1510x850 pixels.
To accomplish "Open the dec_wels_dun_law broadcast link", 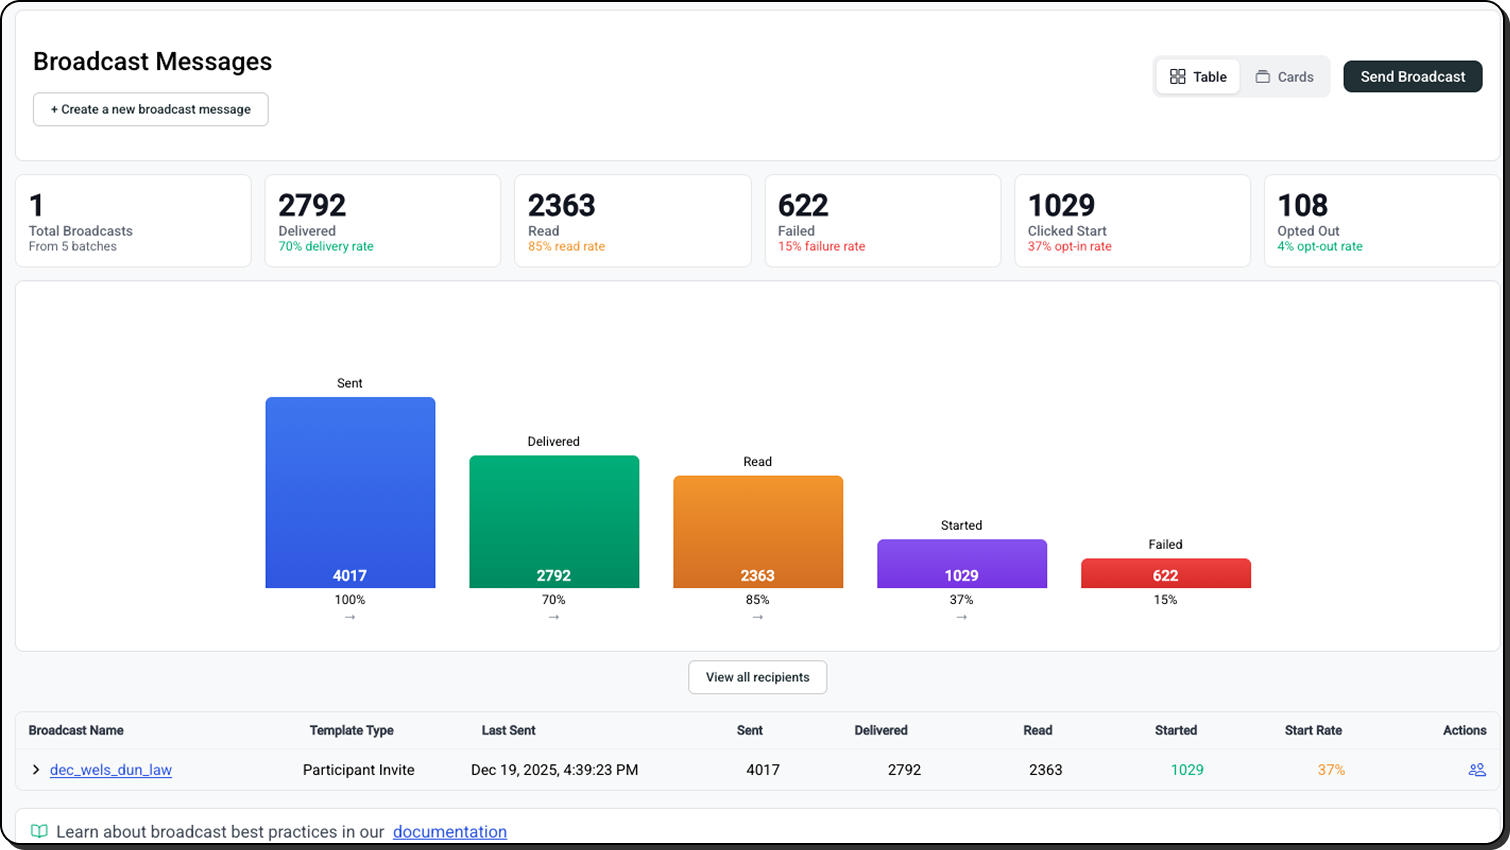I will click(111, 770).
